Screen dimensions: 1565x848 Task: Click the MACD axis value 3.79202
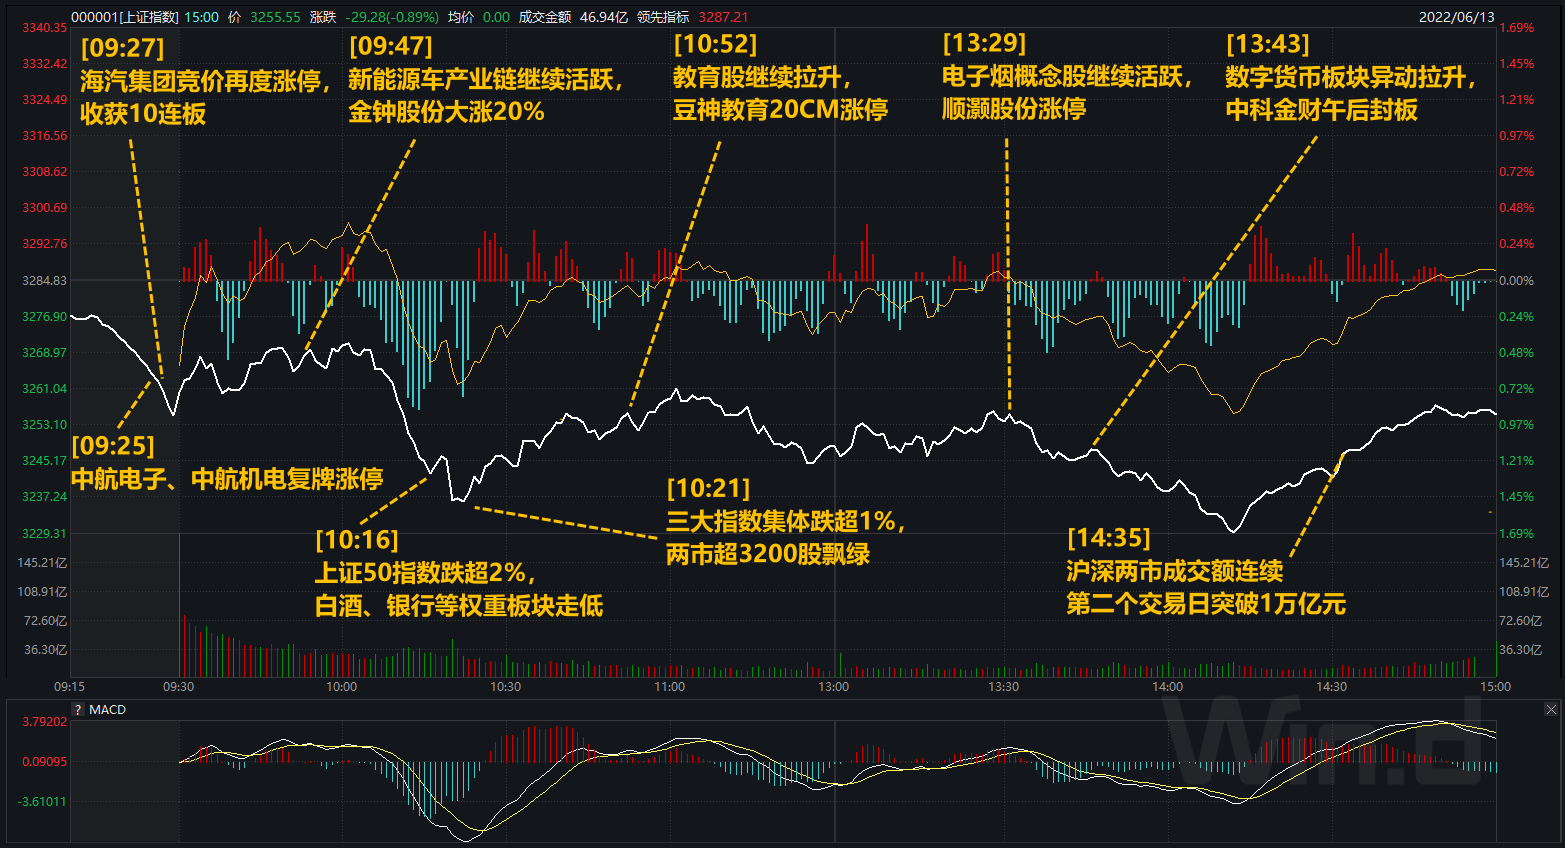(x=45, y=722)
